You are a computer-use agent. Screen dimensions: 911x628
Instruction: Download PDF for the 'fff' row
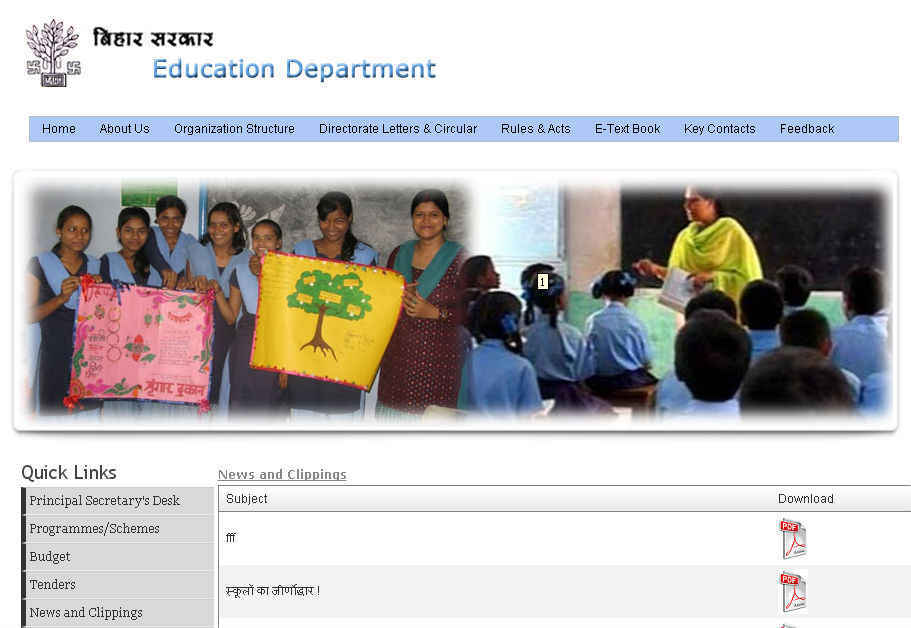(792, 538)
